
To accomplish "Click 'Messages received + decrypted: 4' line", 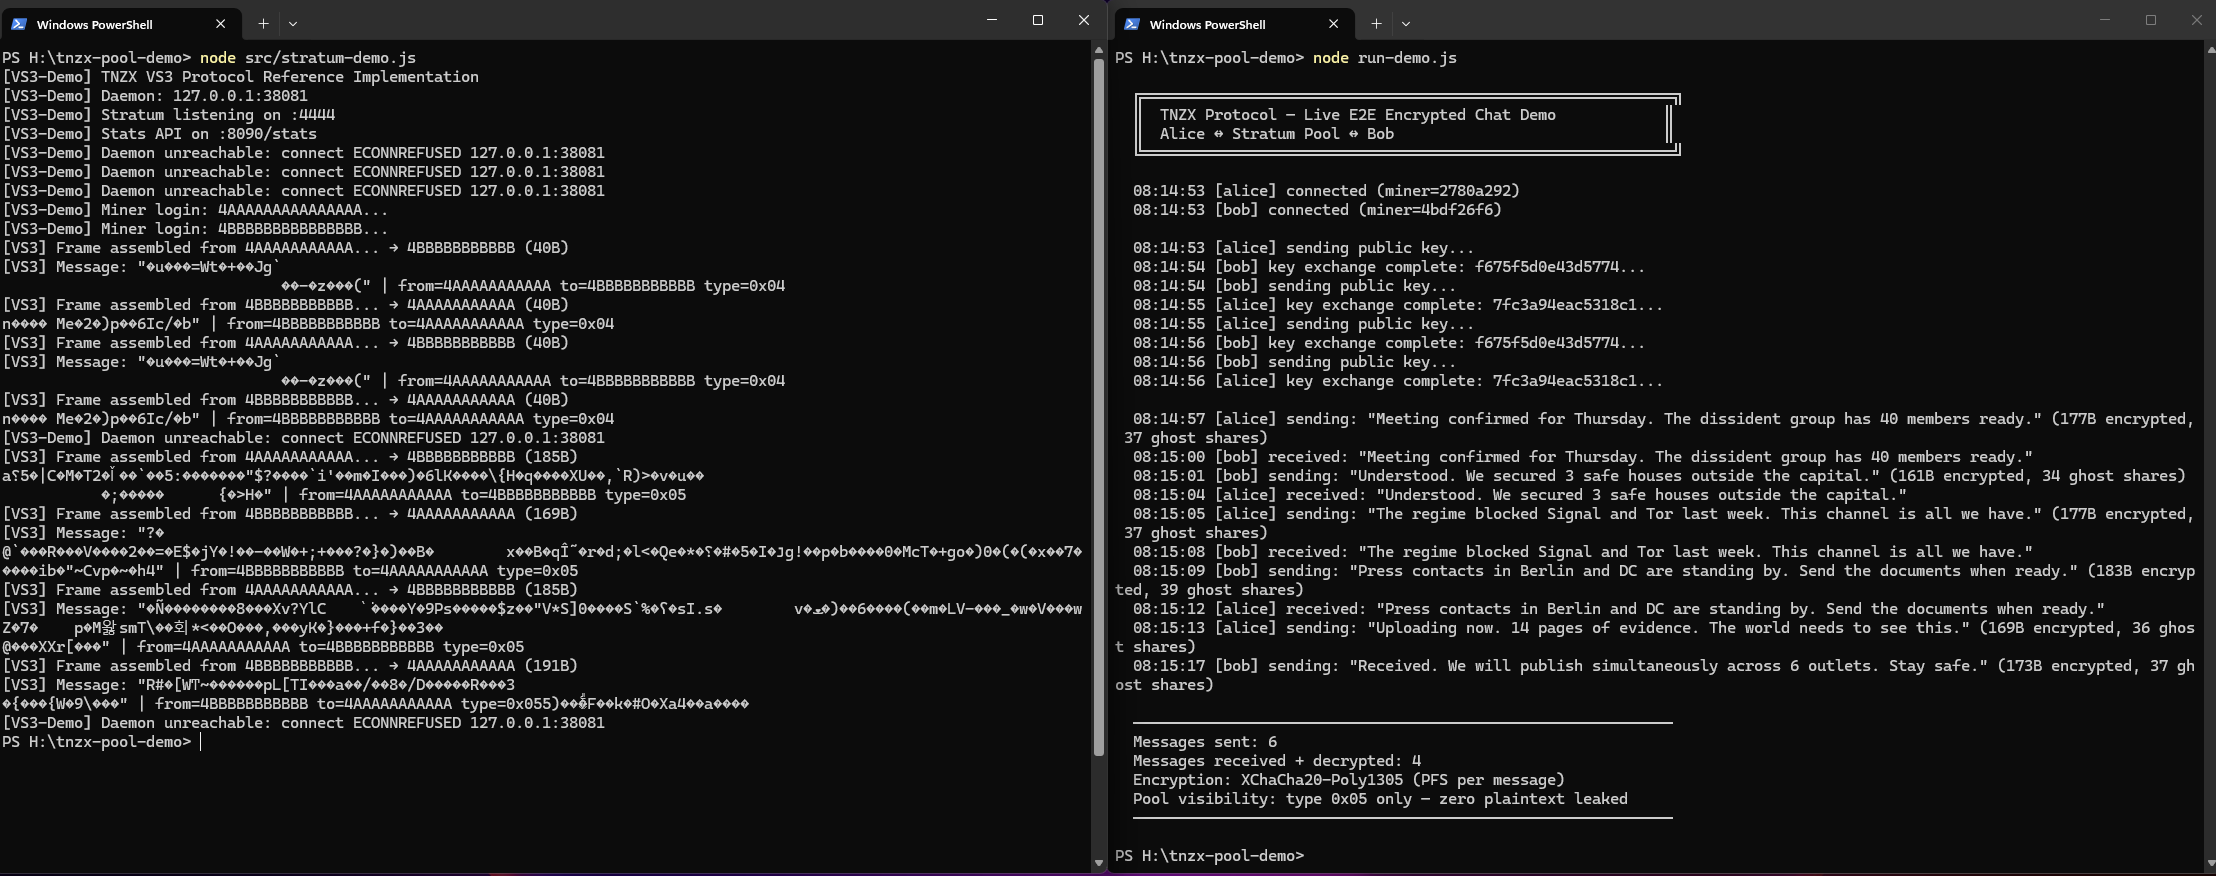I will pos(1277,761).
